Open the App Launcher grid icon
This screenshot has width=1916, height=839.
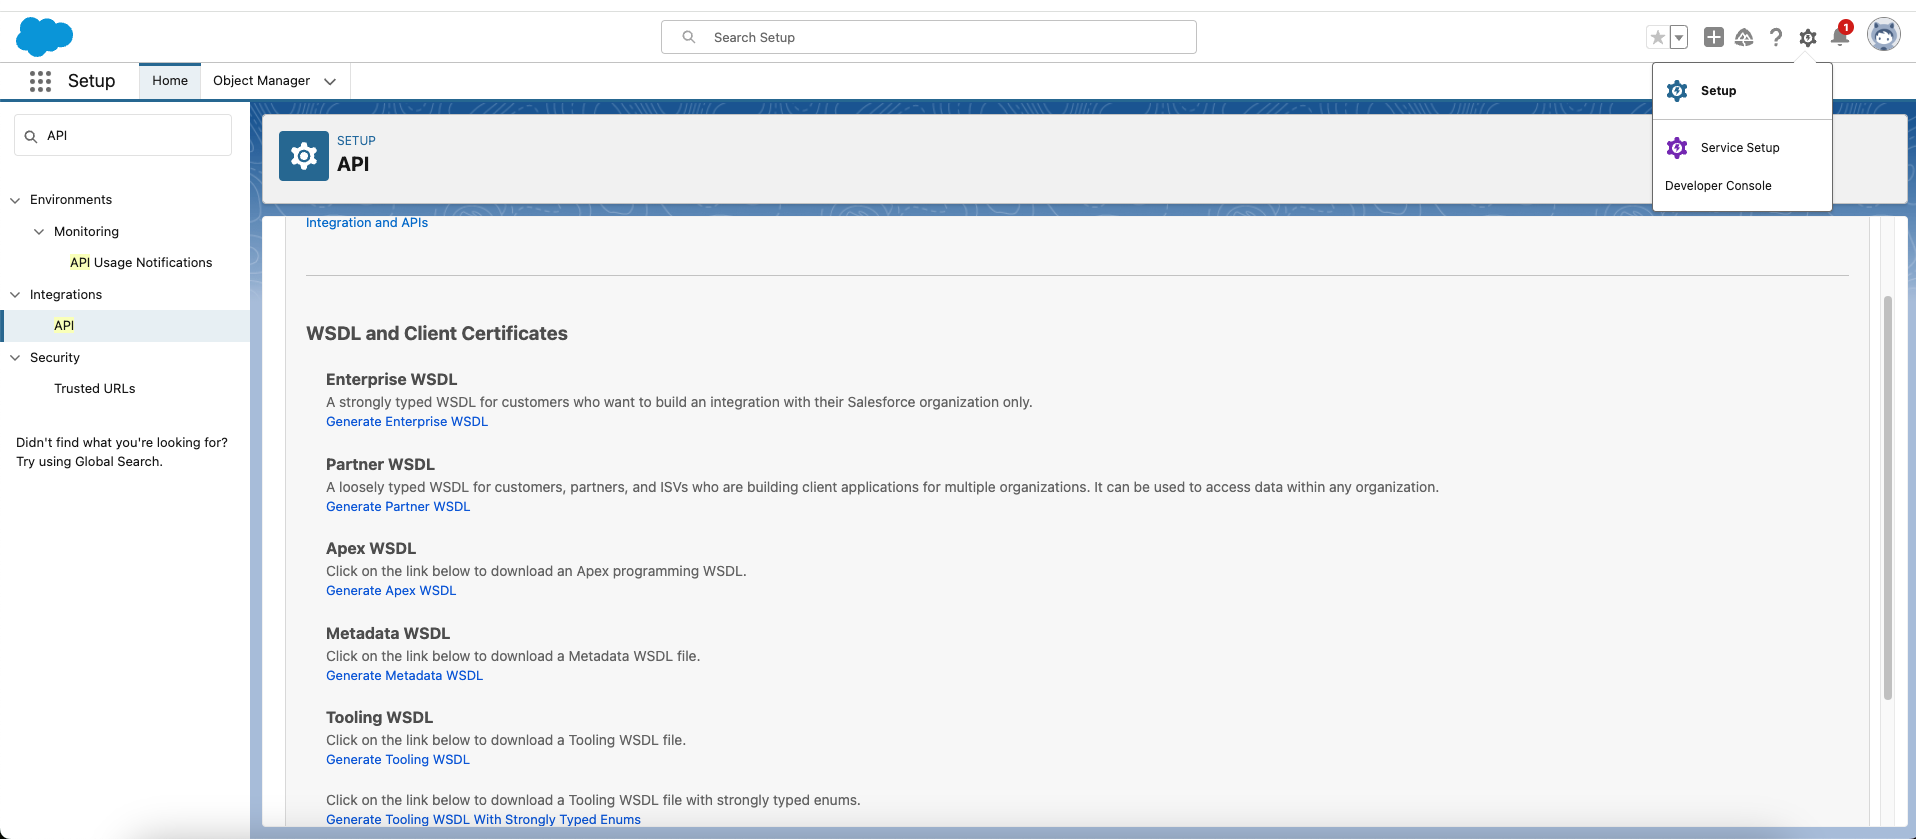[x=40, y=81]
